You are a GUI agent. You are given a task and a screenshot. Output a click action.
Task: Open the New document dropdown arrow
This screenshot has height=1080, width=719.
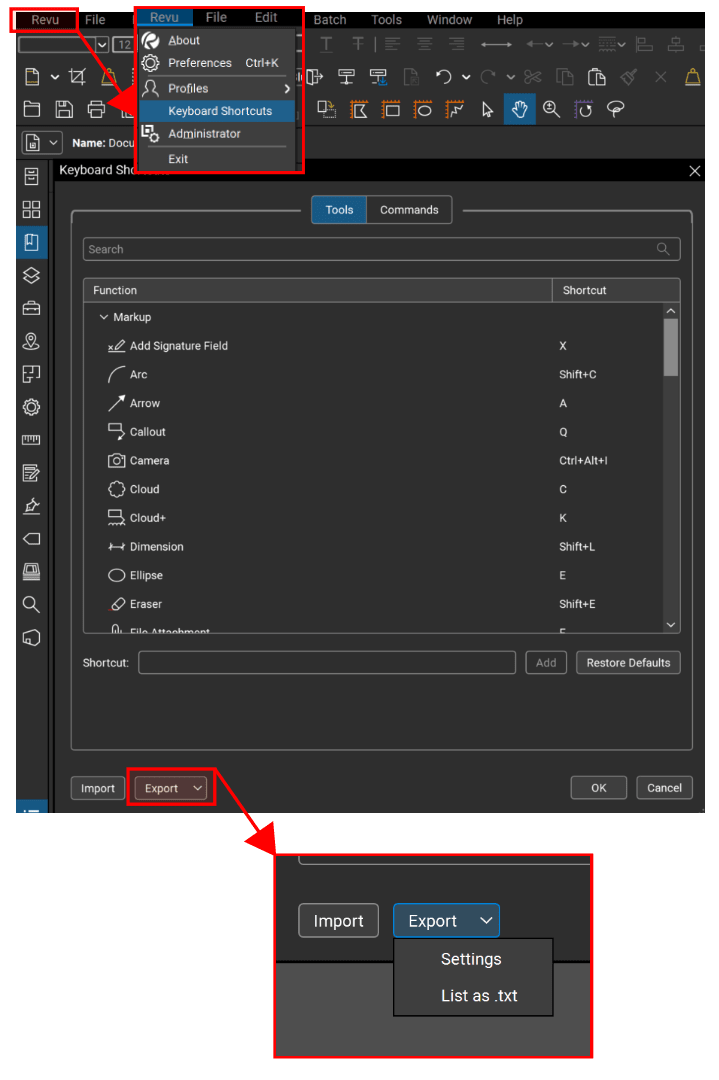[54, 77]
